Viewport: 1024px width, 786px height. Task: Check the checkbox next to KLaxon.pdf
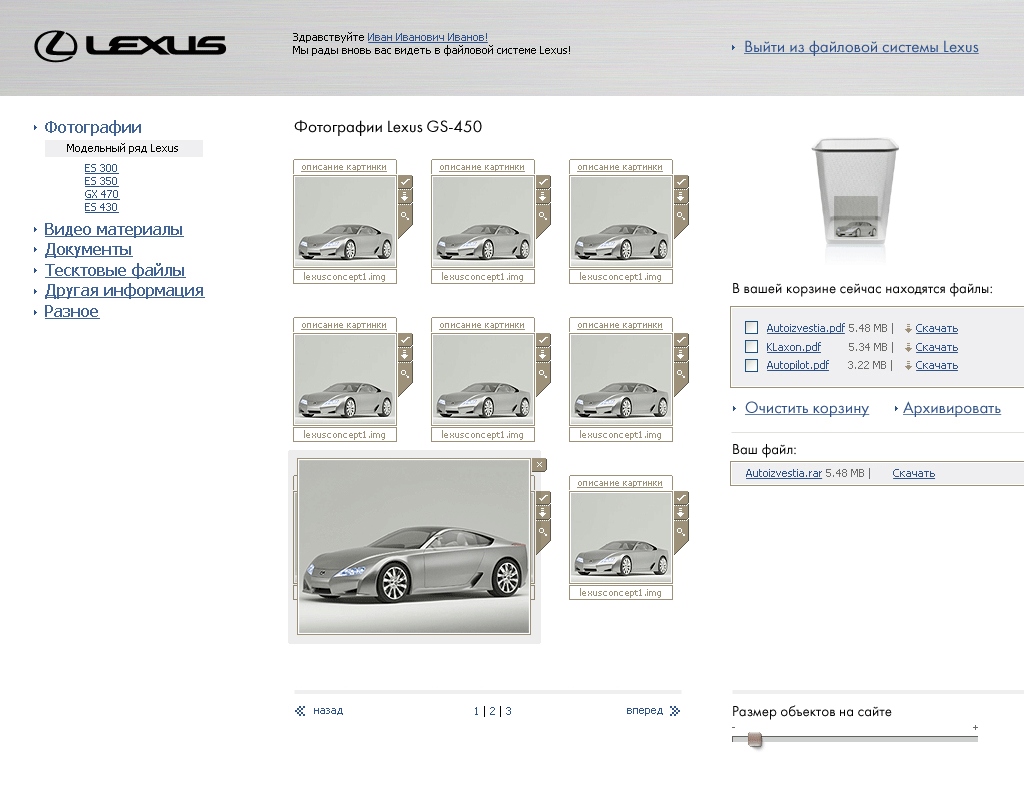(x=751, y=346)
